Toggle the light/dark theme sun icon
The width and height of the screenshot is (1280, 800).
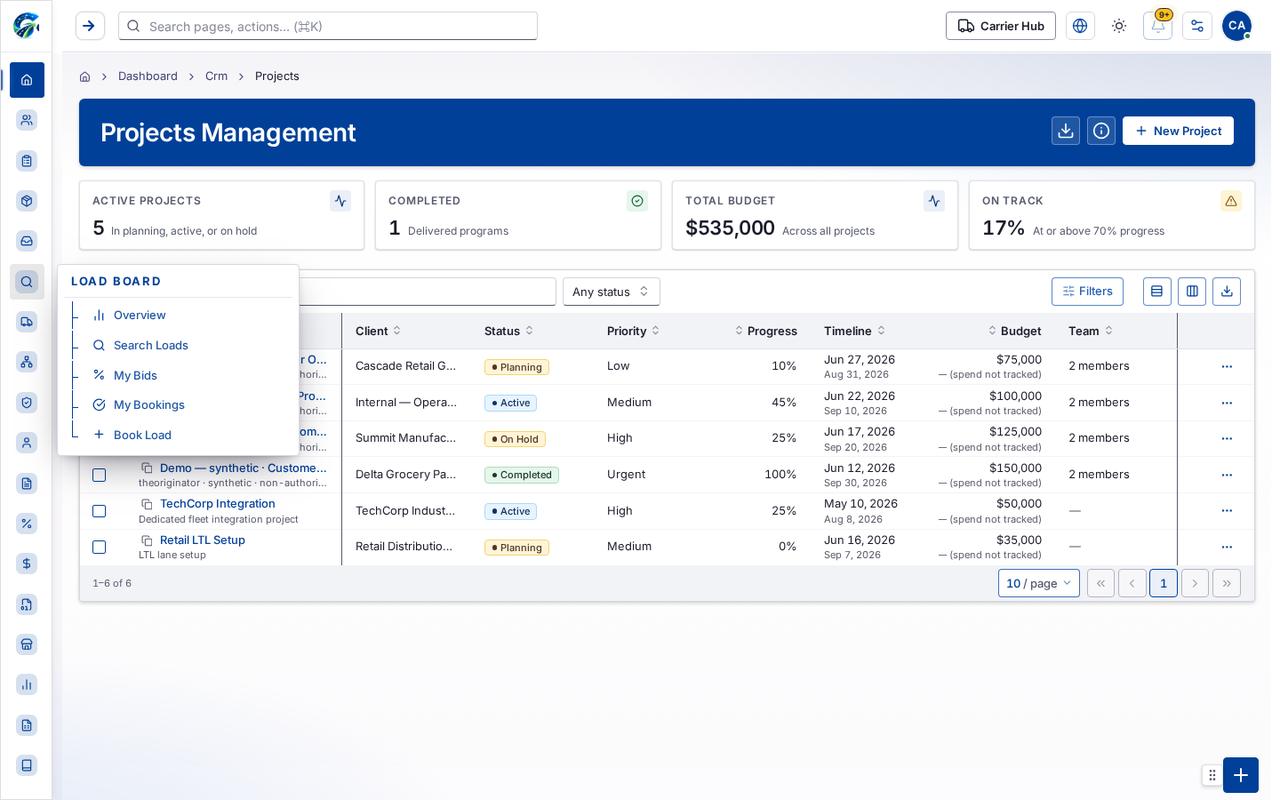tap(1119, 26)
